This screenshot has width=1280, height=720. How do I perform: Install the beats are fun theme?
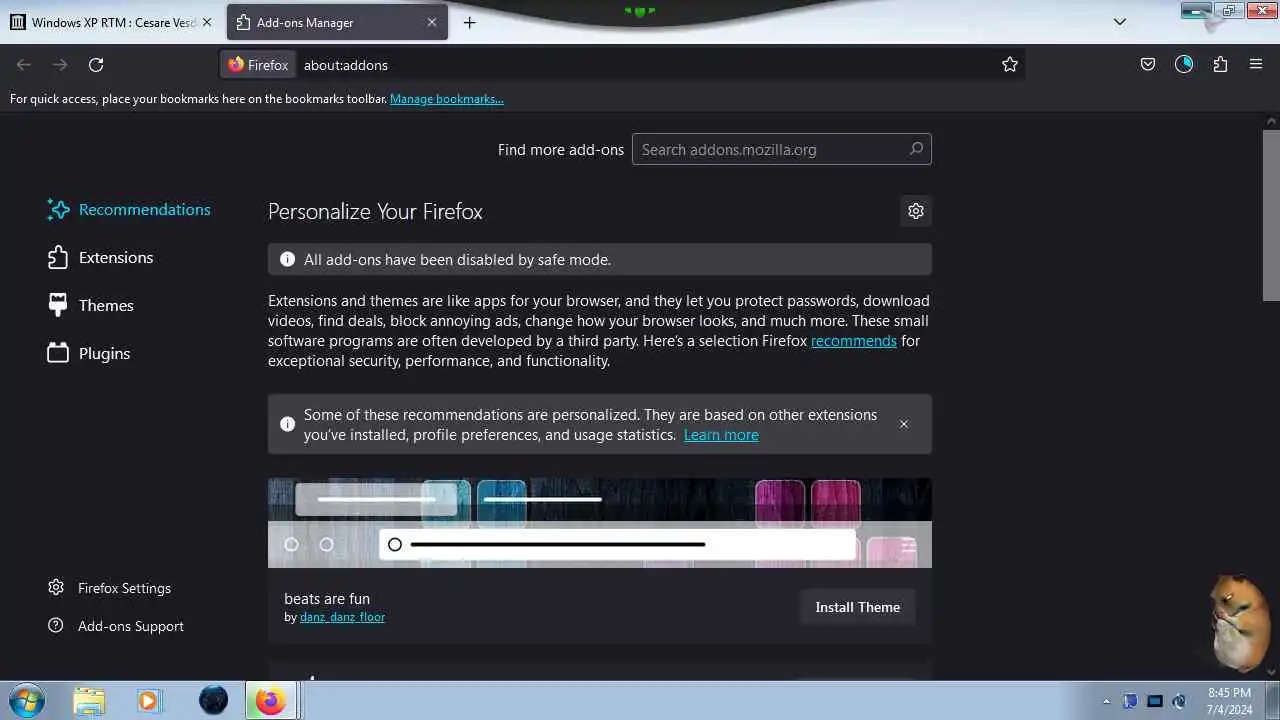pyautogui.click(x=858, y=607)
